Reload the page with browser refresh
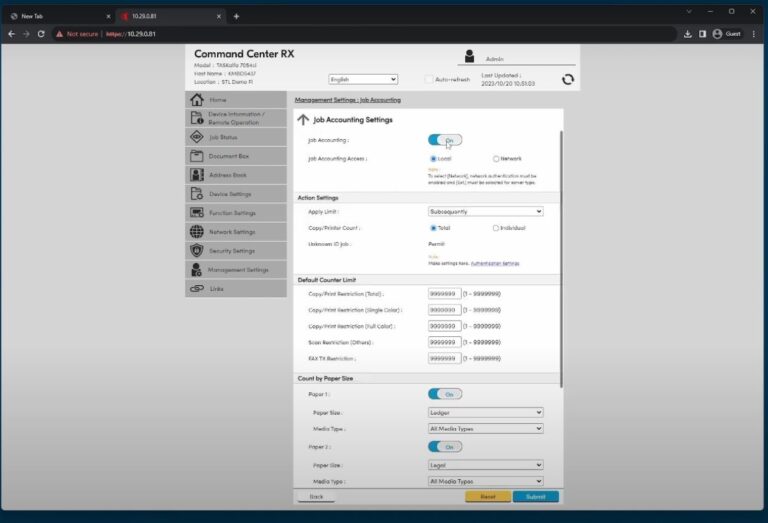 41,34
